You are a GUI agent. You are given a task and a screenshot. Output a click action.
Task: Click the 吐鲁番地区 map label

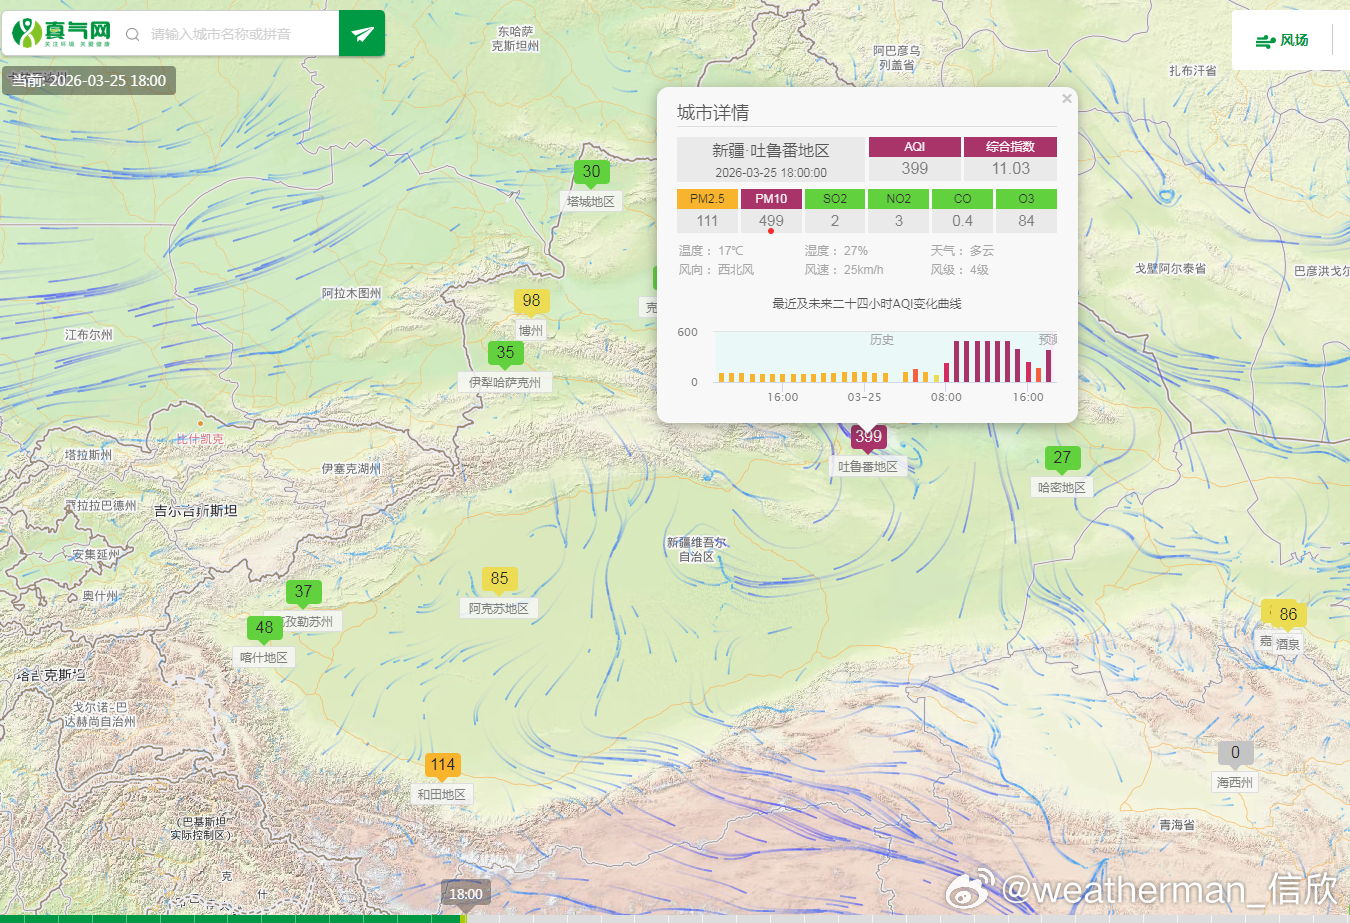coord(868,467)
